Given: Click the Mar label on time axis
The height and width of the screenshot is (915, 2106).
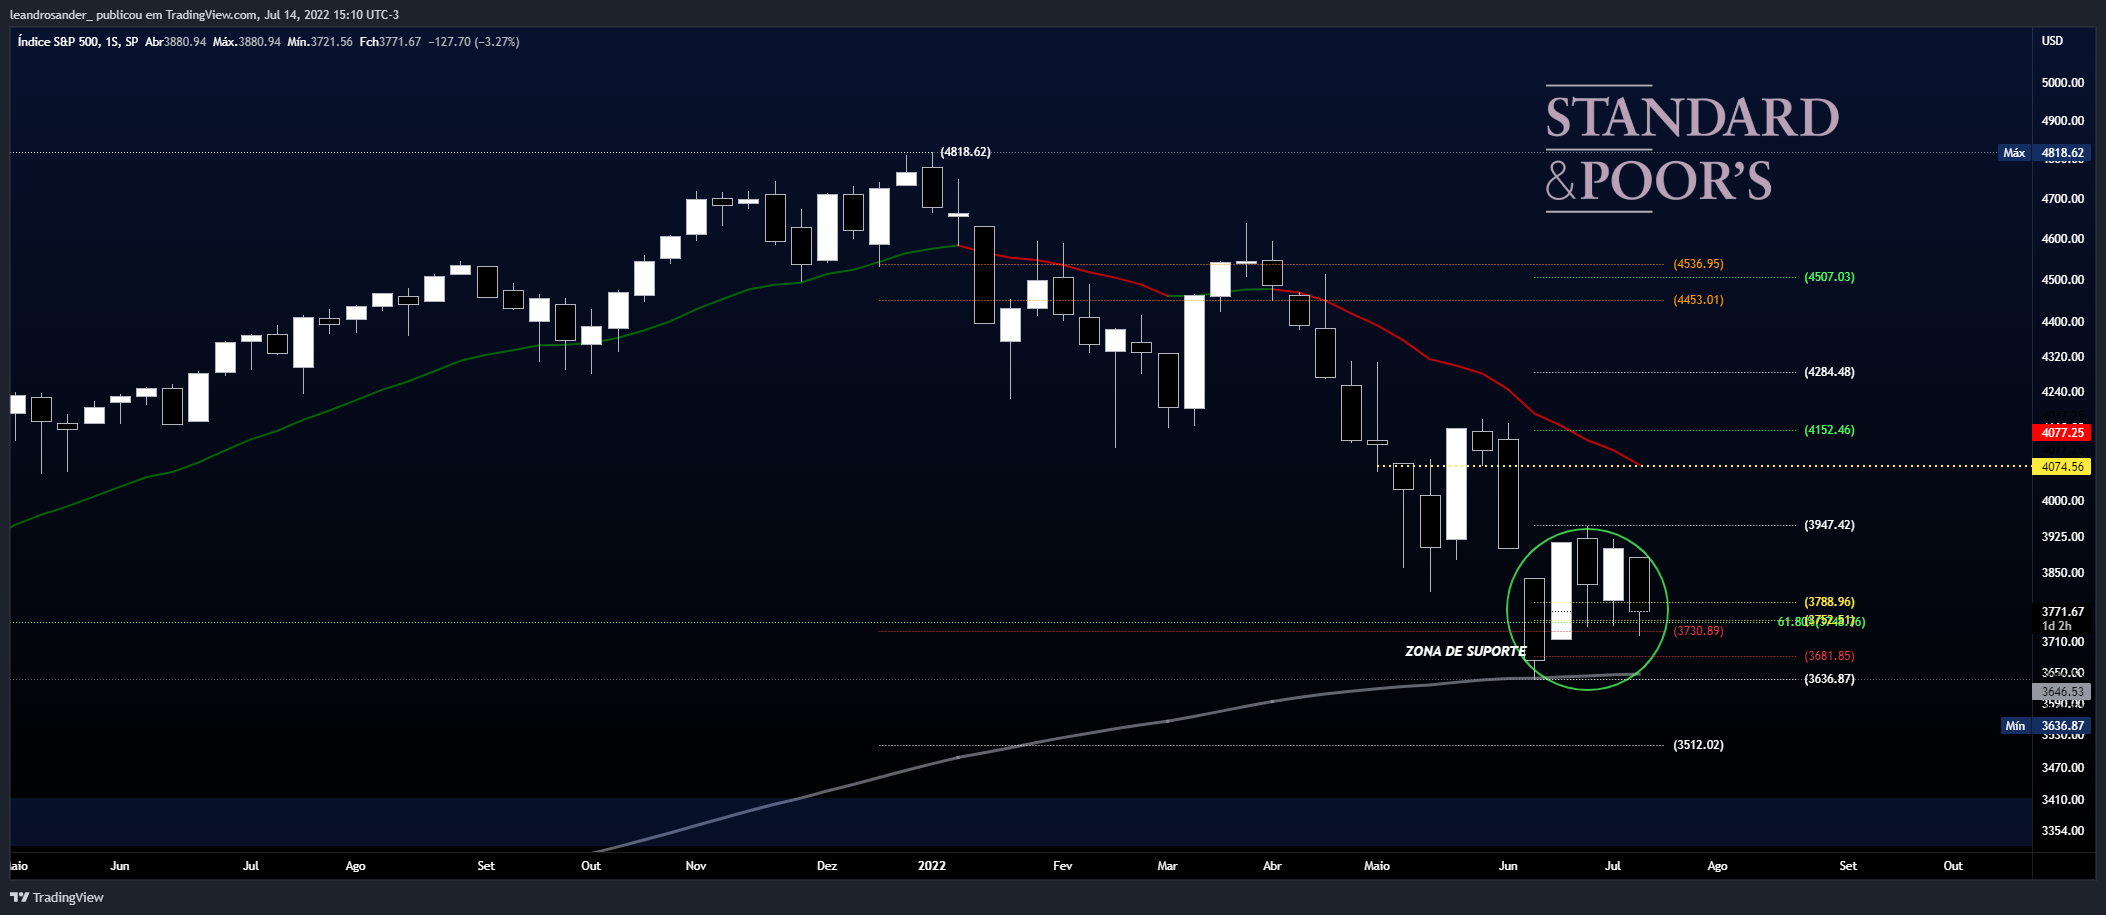Looking at the screenshot, I should (1167, 866).
